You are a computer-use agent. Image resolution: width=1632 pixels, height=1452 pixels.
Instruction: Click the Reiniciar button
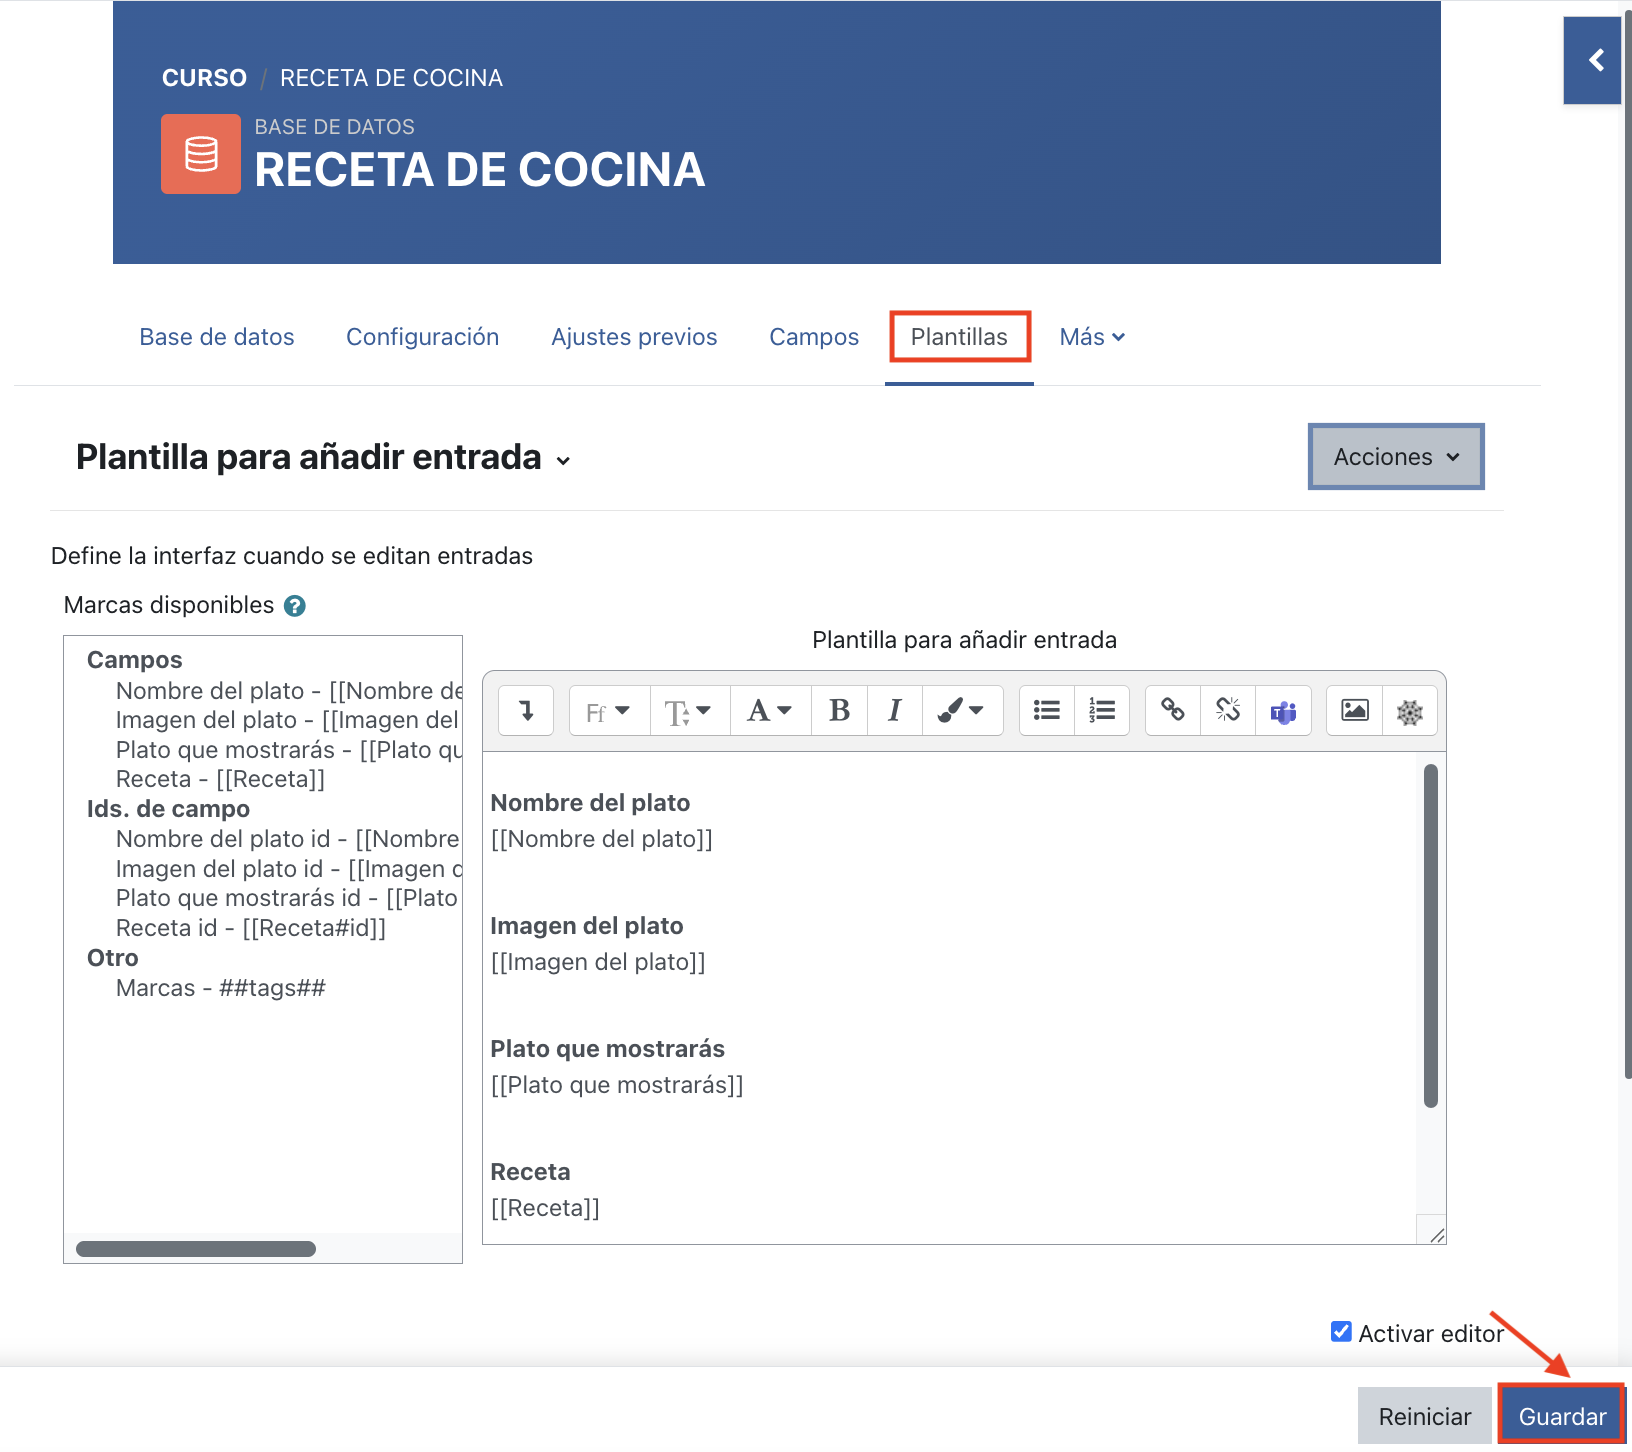pos(1425,1416)
